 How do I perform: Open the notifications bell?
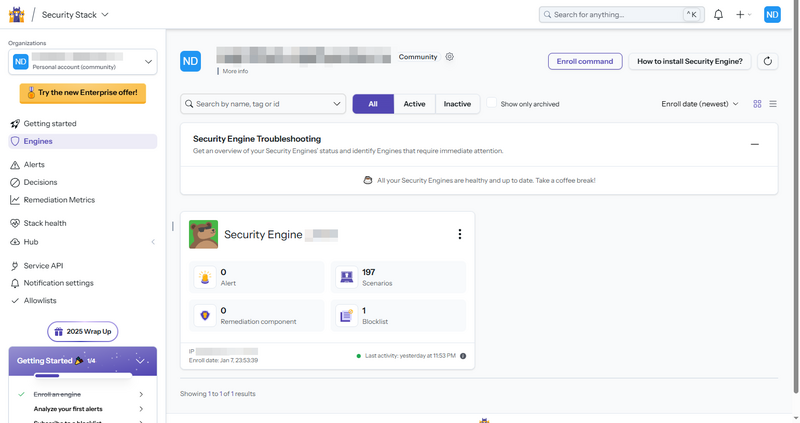pos(718,15)
